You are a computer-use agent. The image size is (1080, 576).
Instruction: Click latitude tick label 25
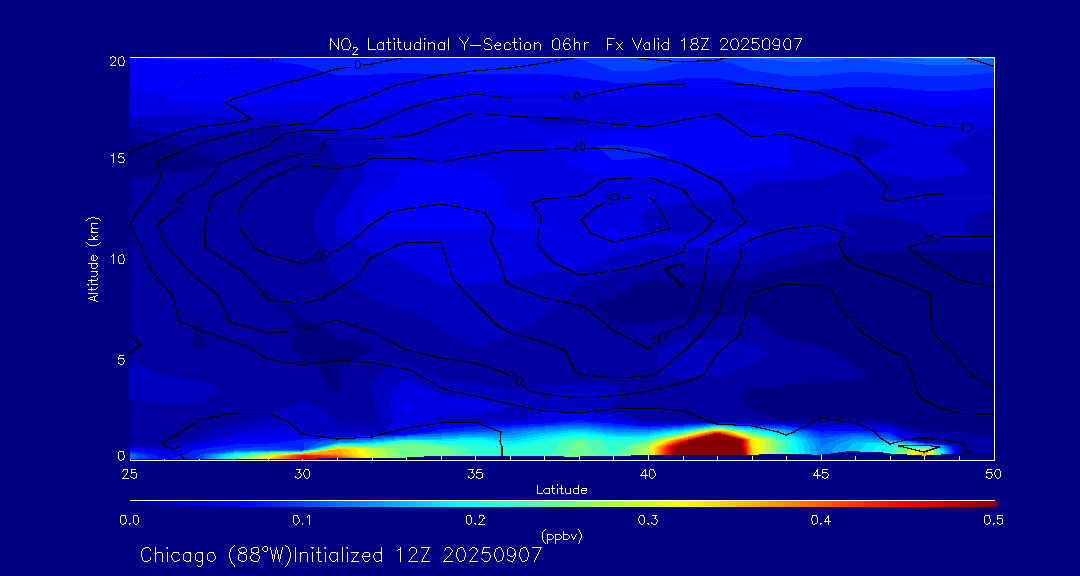click(x=129, y=472)
